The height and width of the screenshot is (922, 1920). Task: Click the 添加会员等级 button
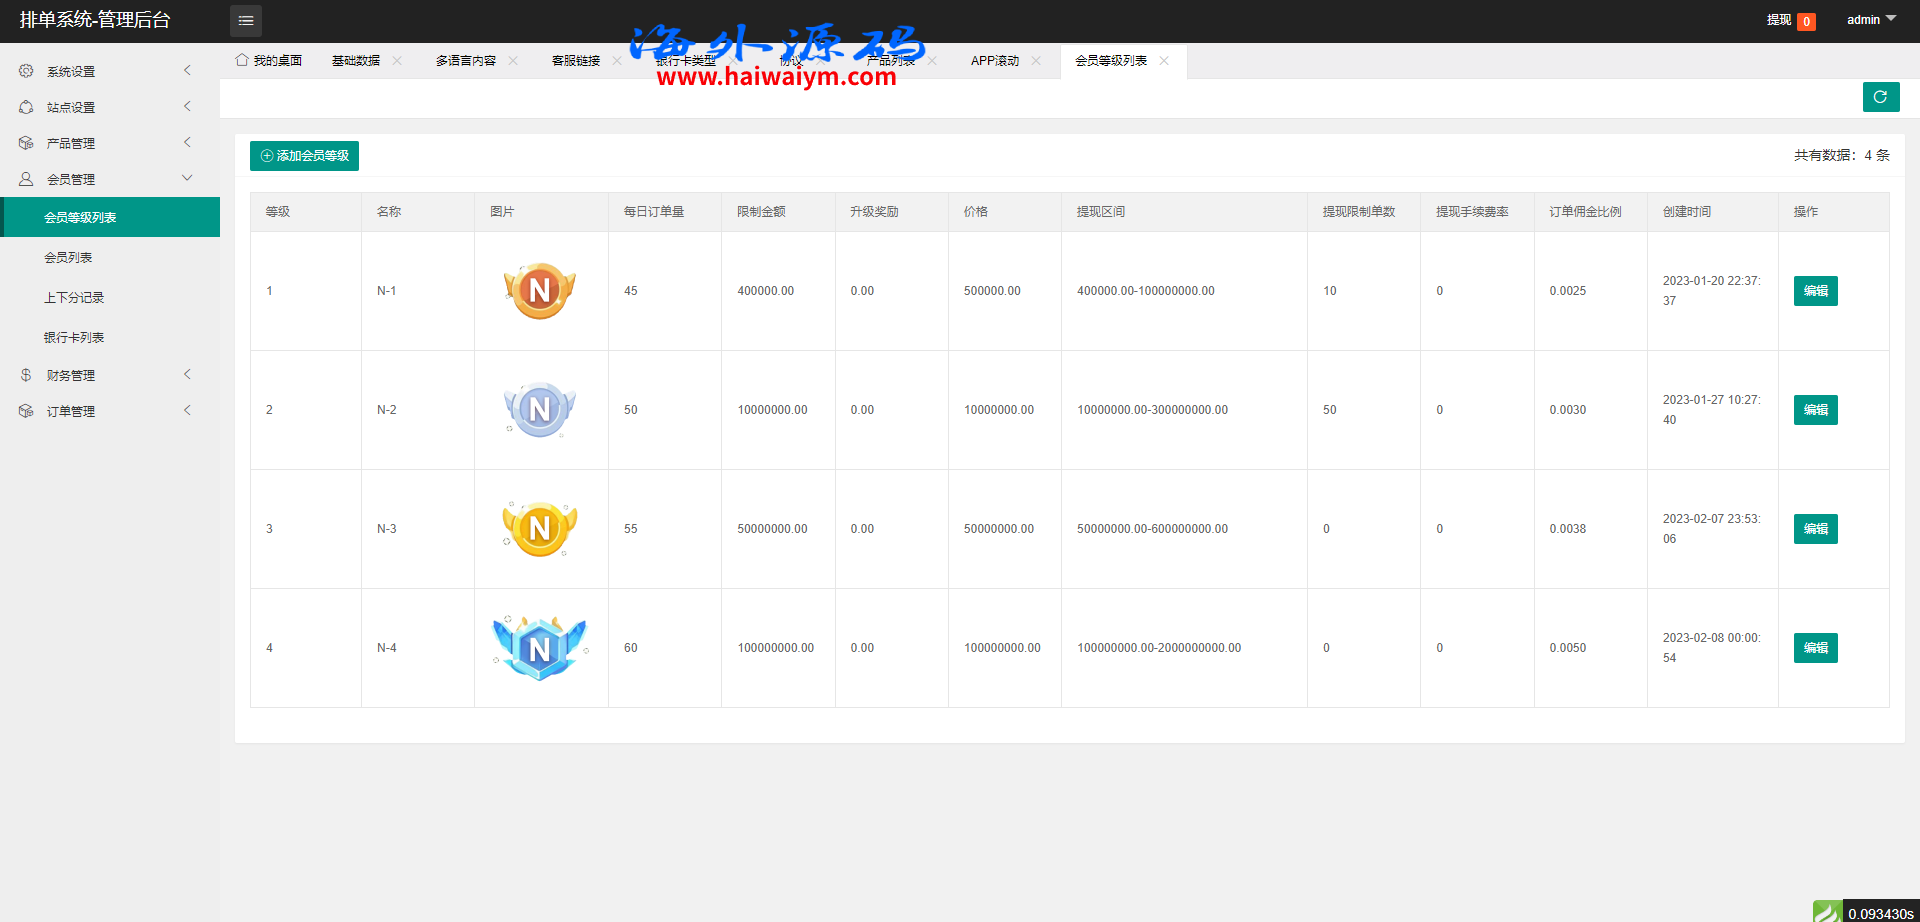(304, 156)
